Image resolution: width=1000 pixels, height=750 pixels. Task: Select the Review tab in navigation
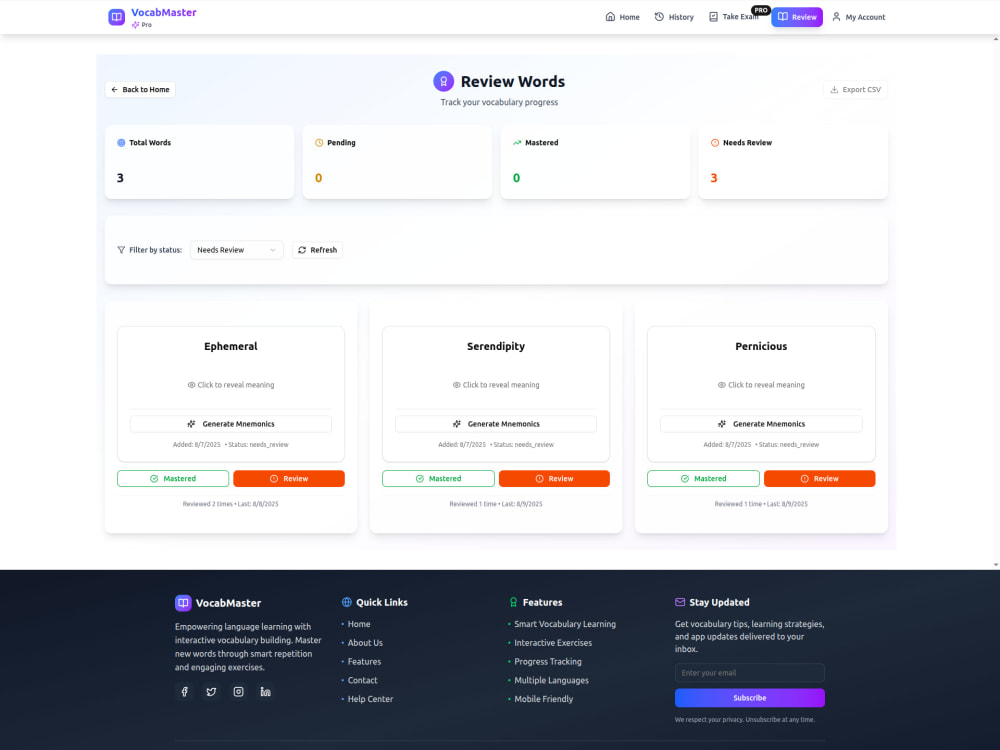[797, 17]
